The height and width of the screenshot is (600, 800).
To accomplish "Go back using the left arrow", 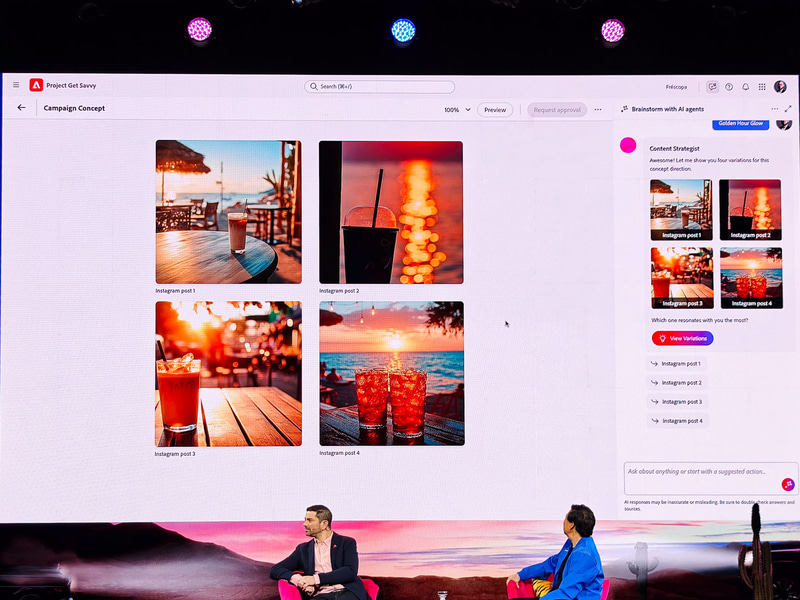I will tap(21, 108).
